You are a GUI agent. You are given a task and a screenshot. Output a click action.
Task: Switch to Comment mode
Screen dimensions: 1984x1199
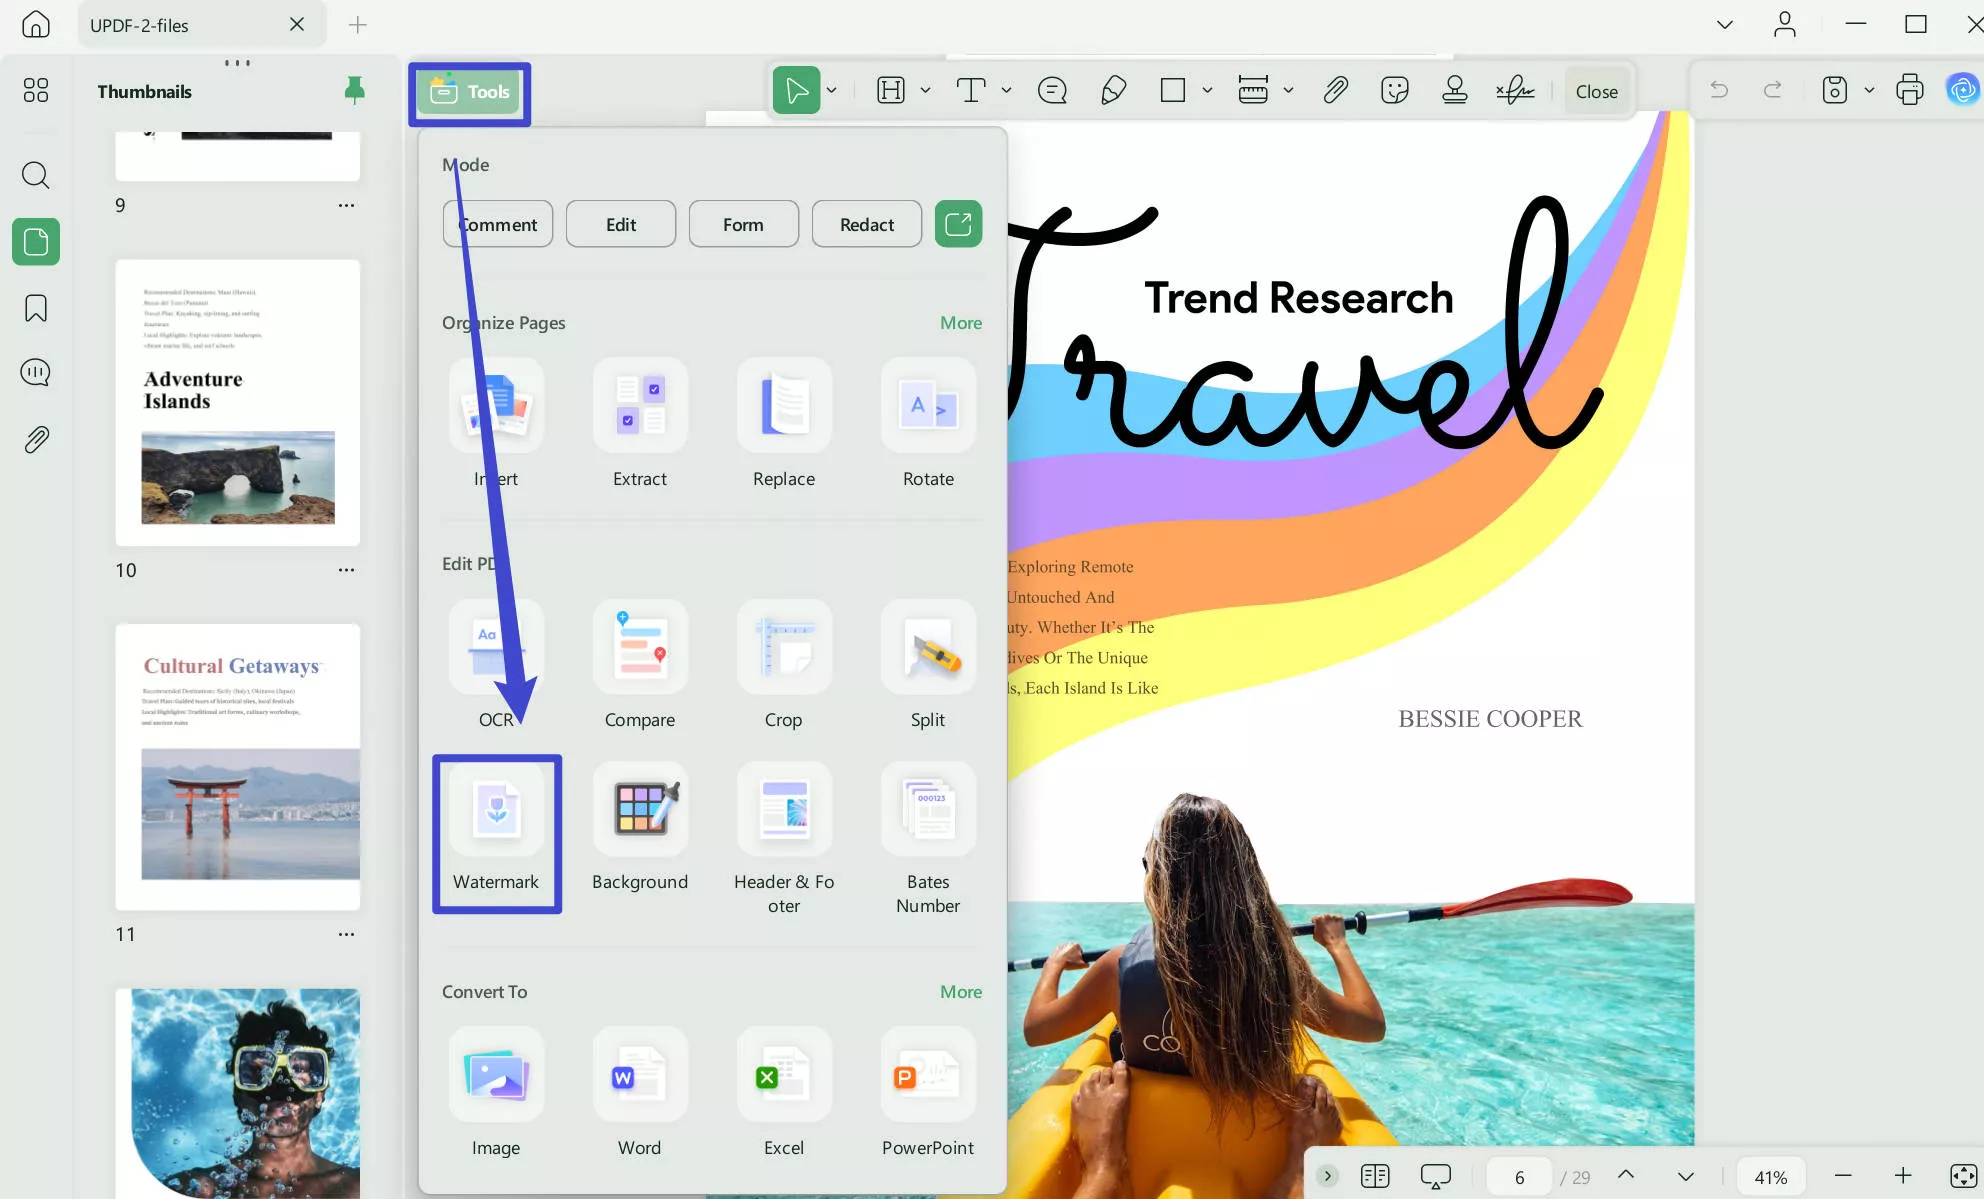[498, 224]
